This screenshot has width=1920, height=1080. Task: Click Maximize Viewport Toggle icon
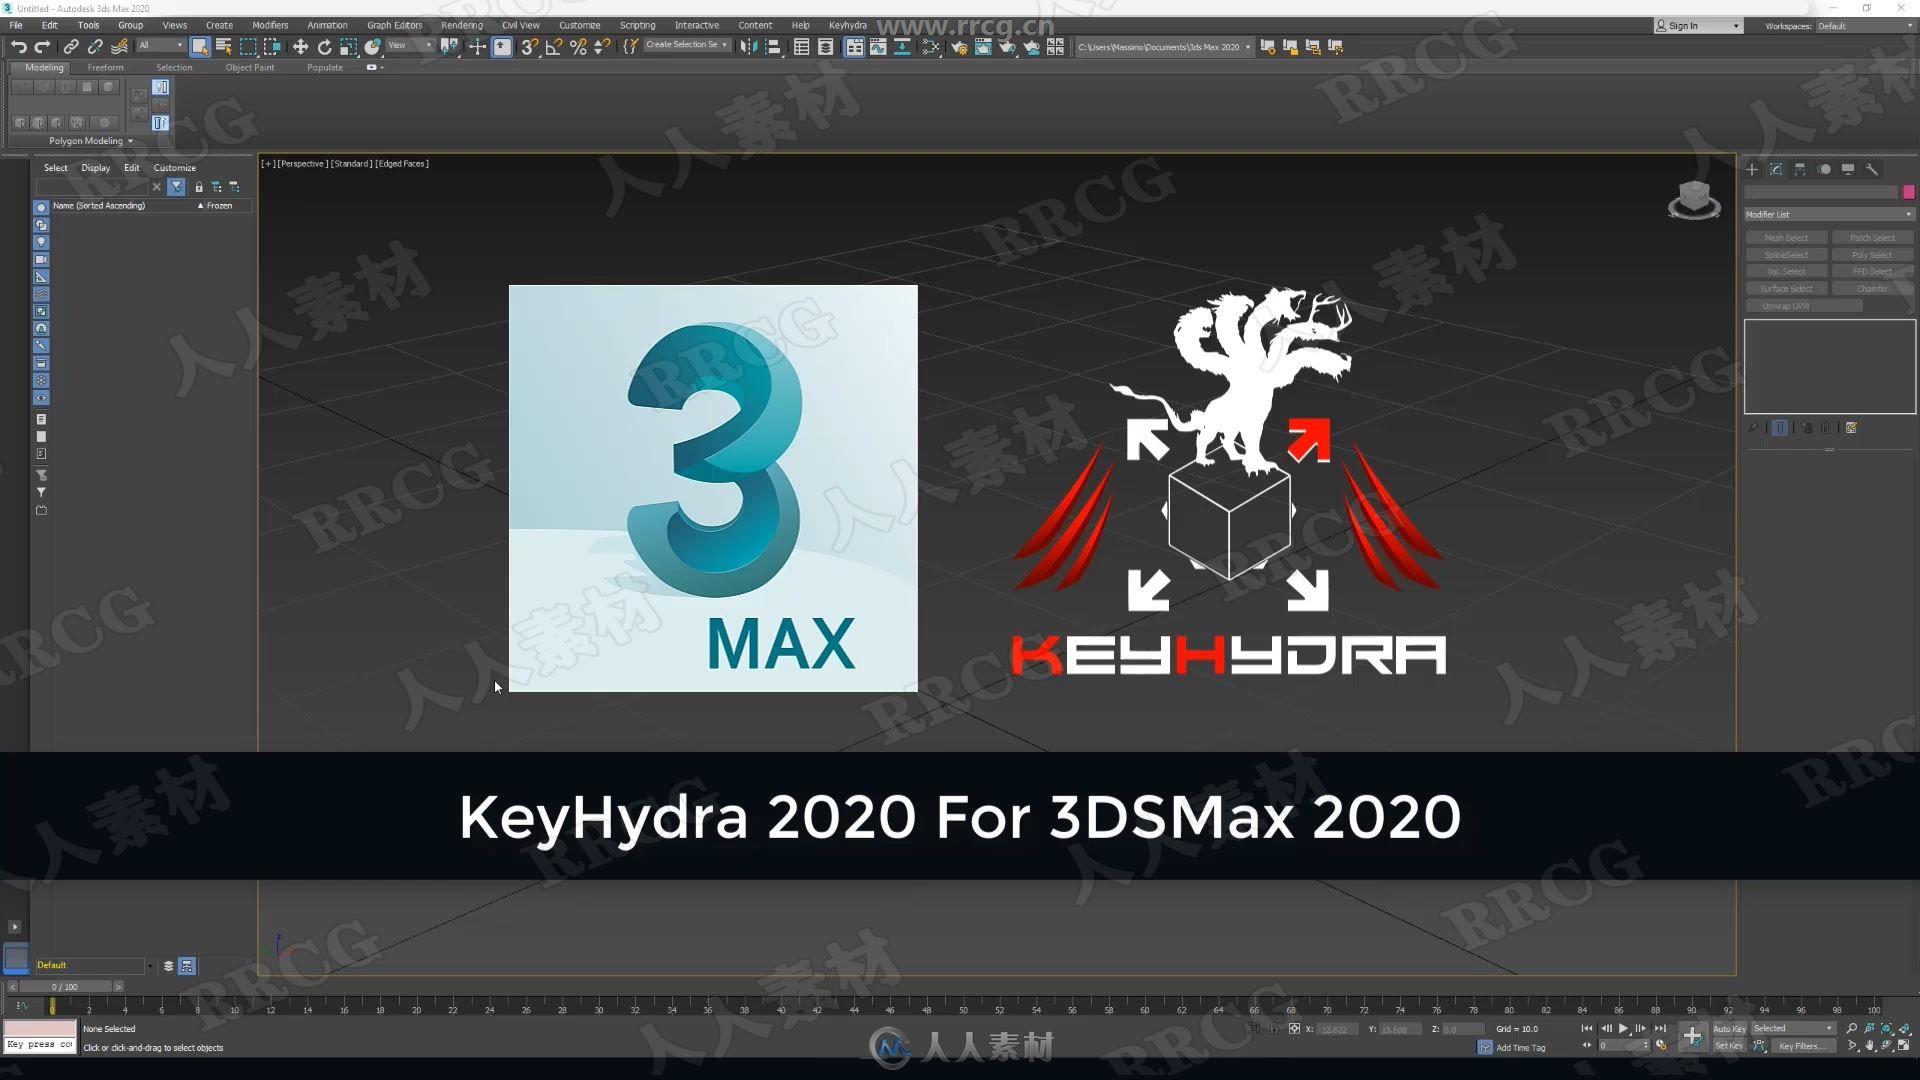pos(1904,1046)
